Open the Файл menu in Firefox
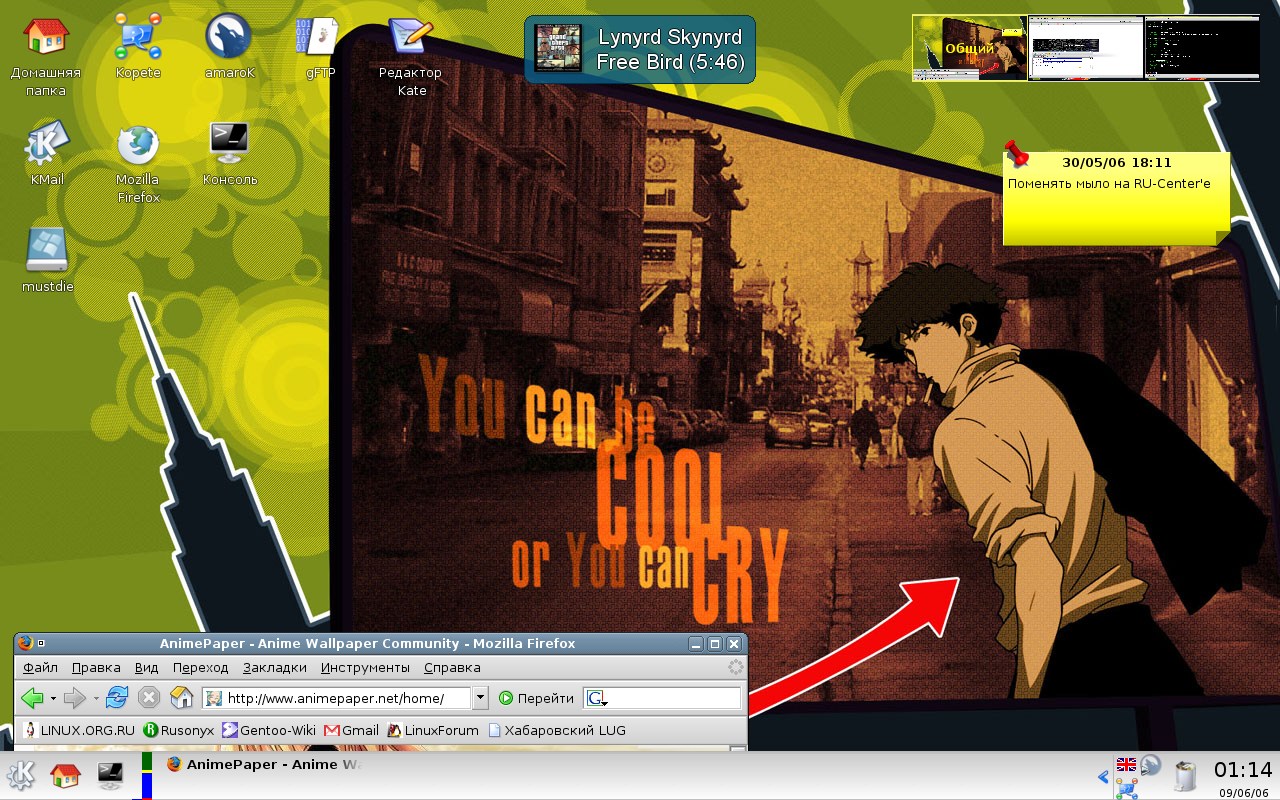 40,667
